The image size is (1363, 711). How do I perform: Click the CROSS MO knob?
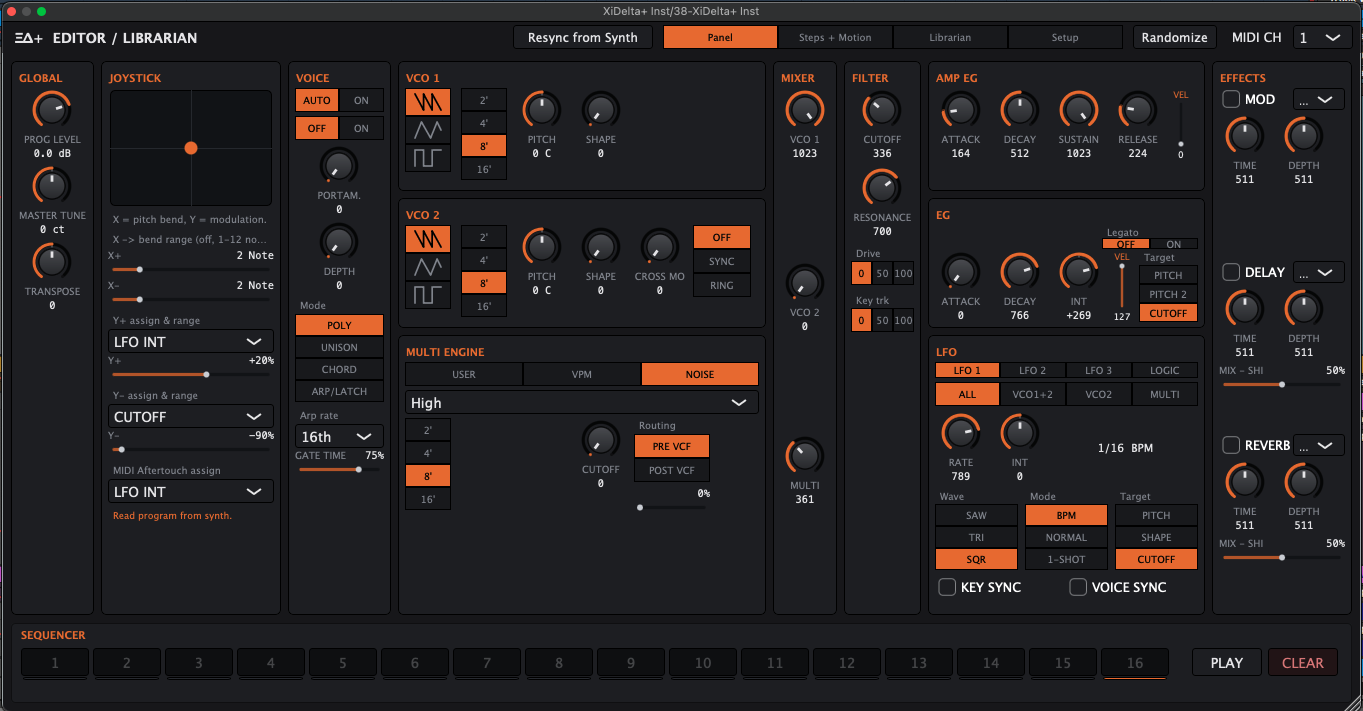coord(660,248)
